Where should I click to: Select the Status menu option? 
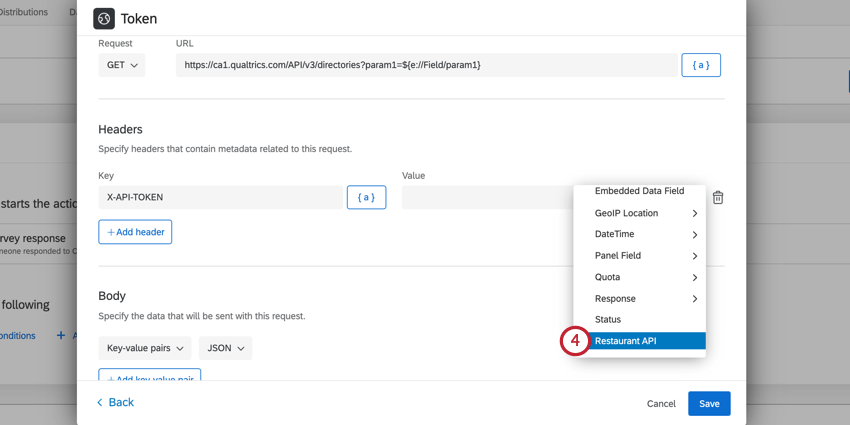coord(608,320)
